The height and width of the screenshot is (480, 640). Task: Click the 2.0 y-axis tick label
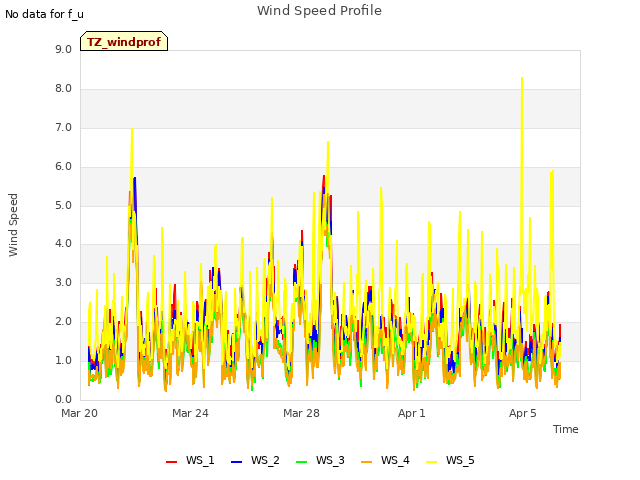63,322
